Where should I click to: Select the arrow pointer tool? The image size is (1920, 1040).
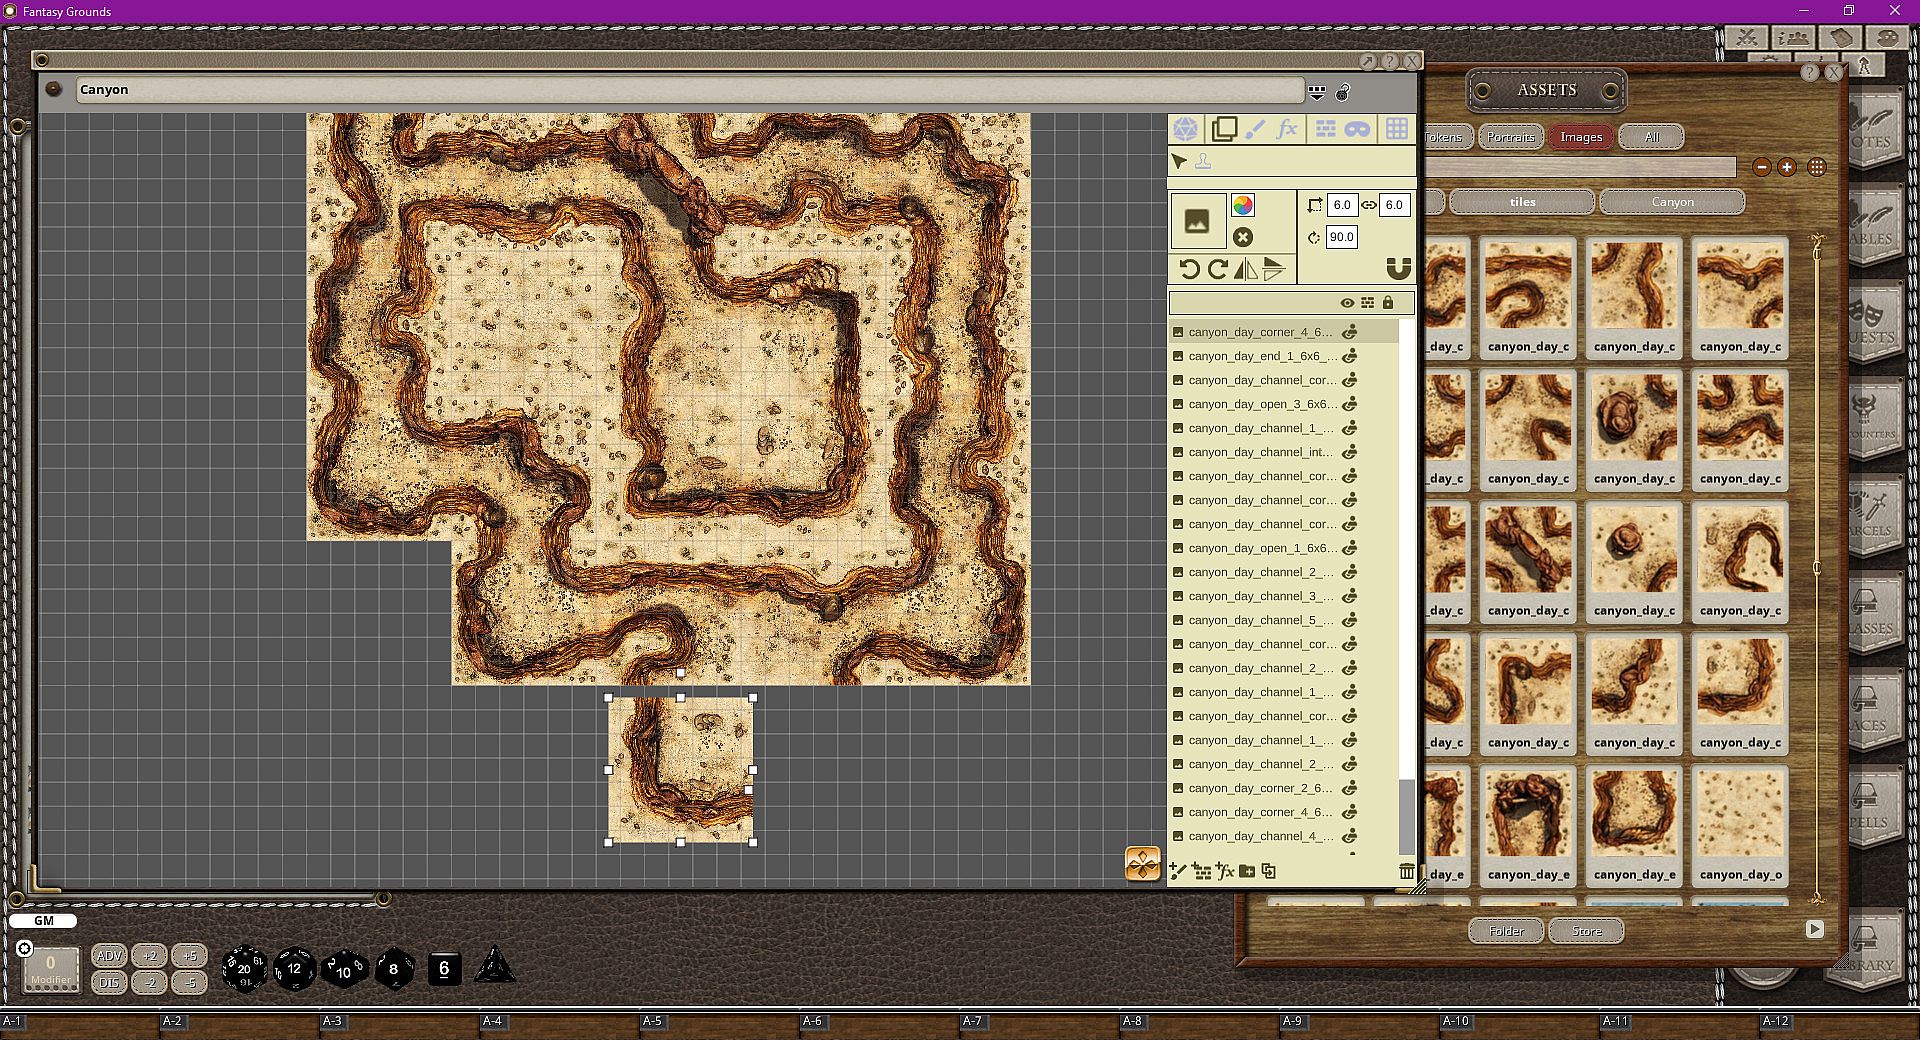click(1180, 161)
